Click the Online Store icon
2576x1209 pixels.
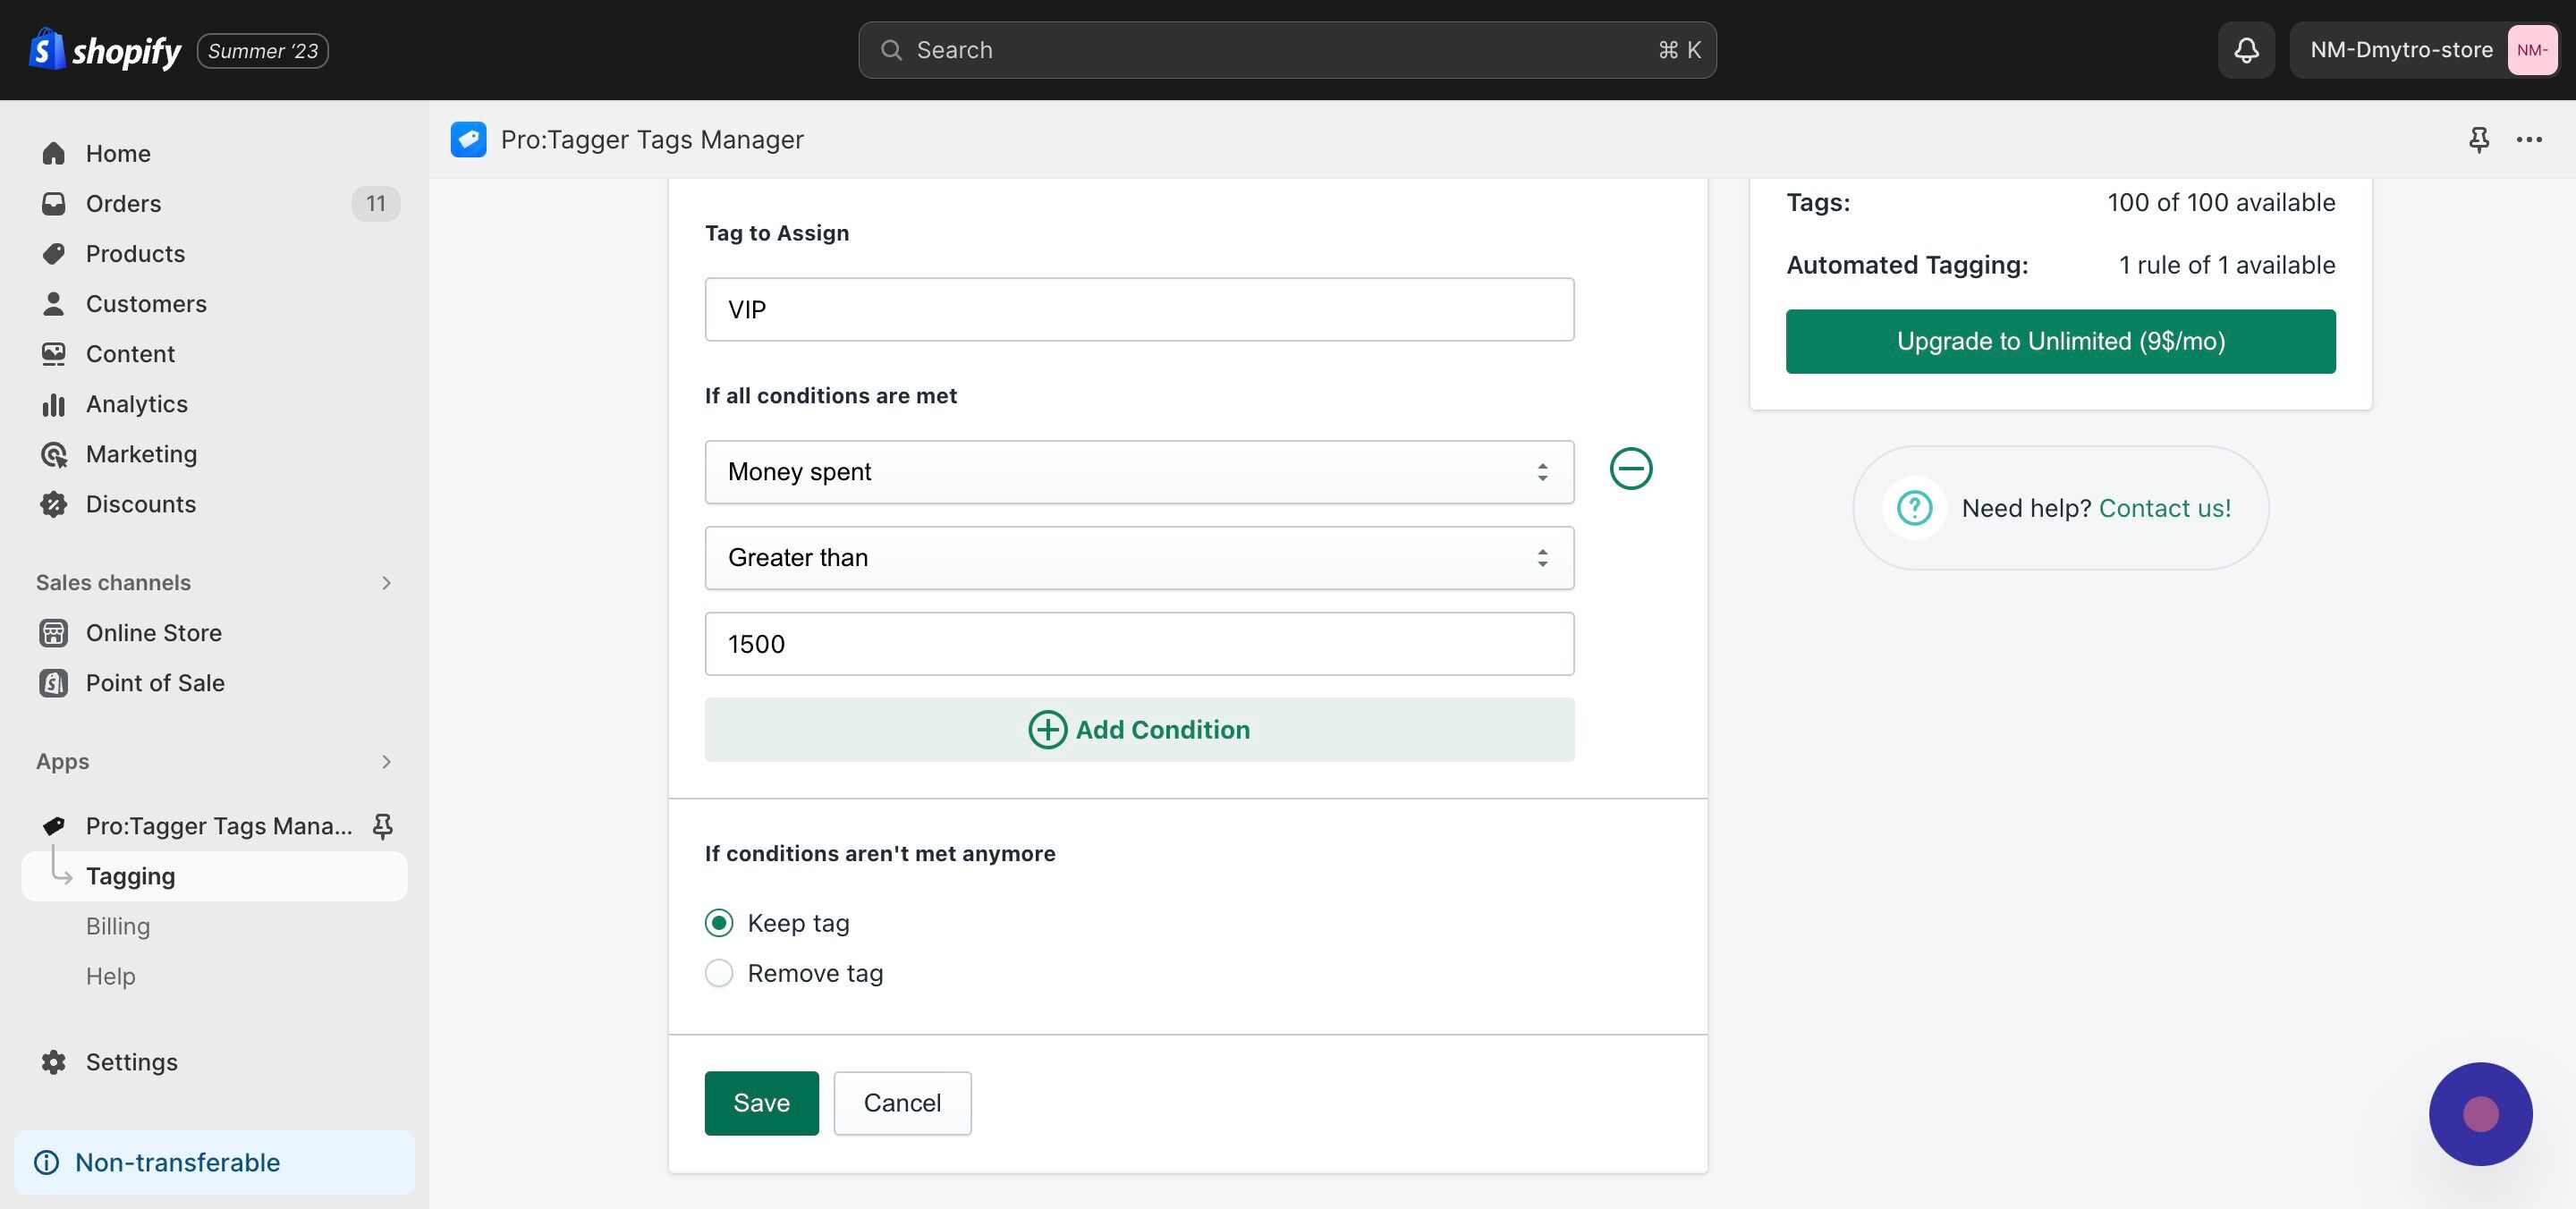coord(54,633)
